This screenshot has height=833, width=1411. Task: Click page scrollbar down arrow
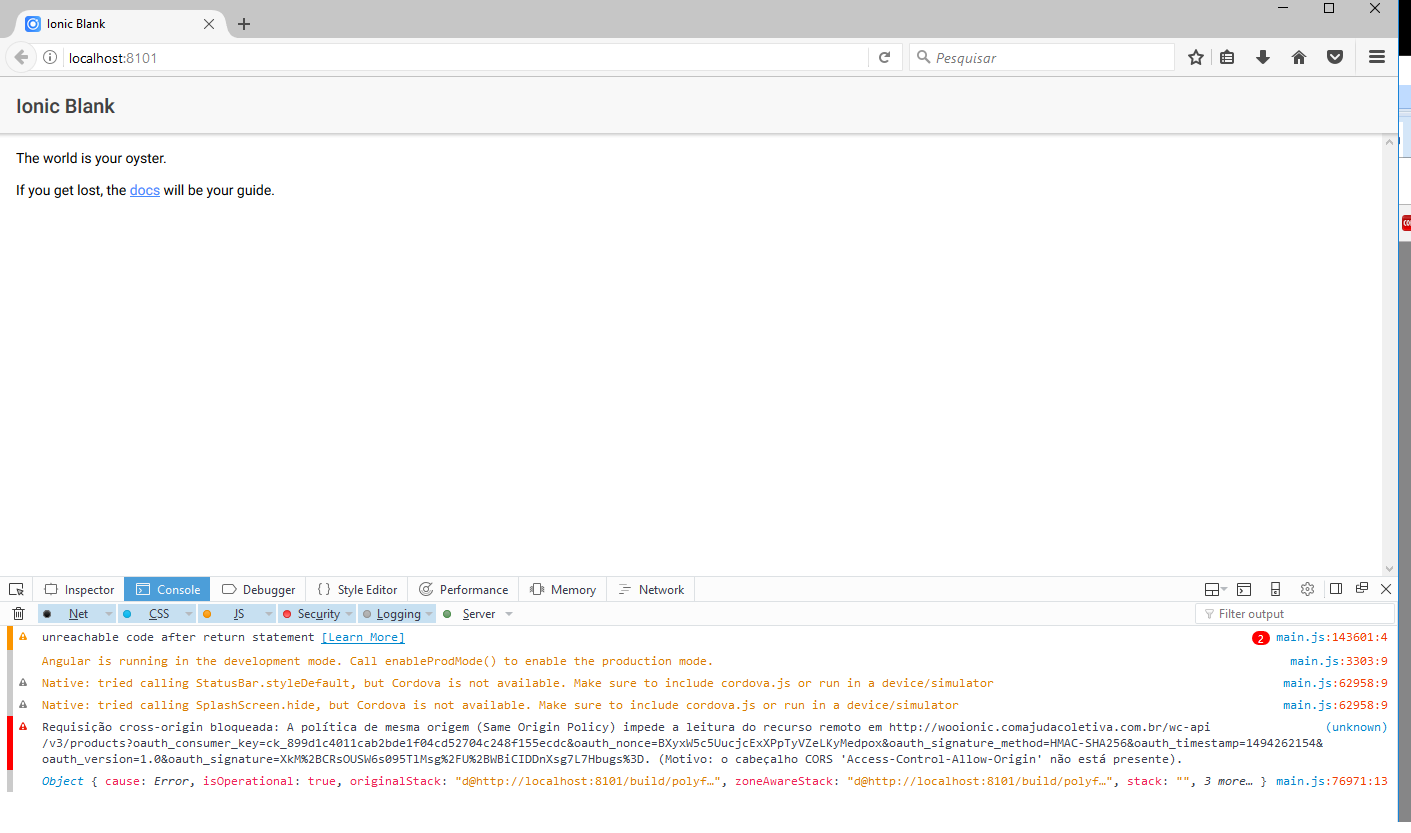[x=1389, y=568]
